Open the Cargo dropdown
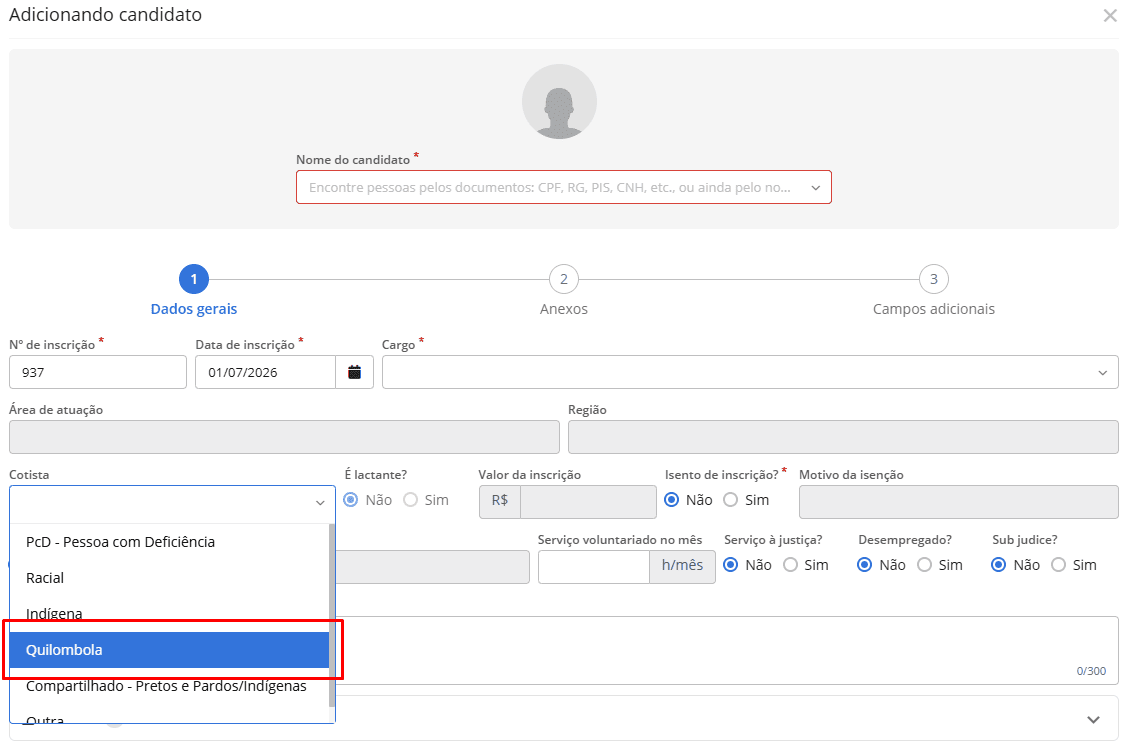 (750, 372)
